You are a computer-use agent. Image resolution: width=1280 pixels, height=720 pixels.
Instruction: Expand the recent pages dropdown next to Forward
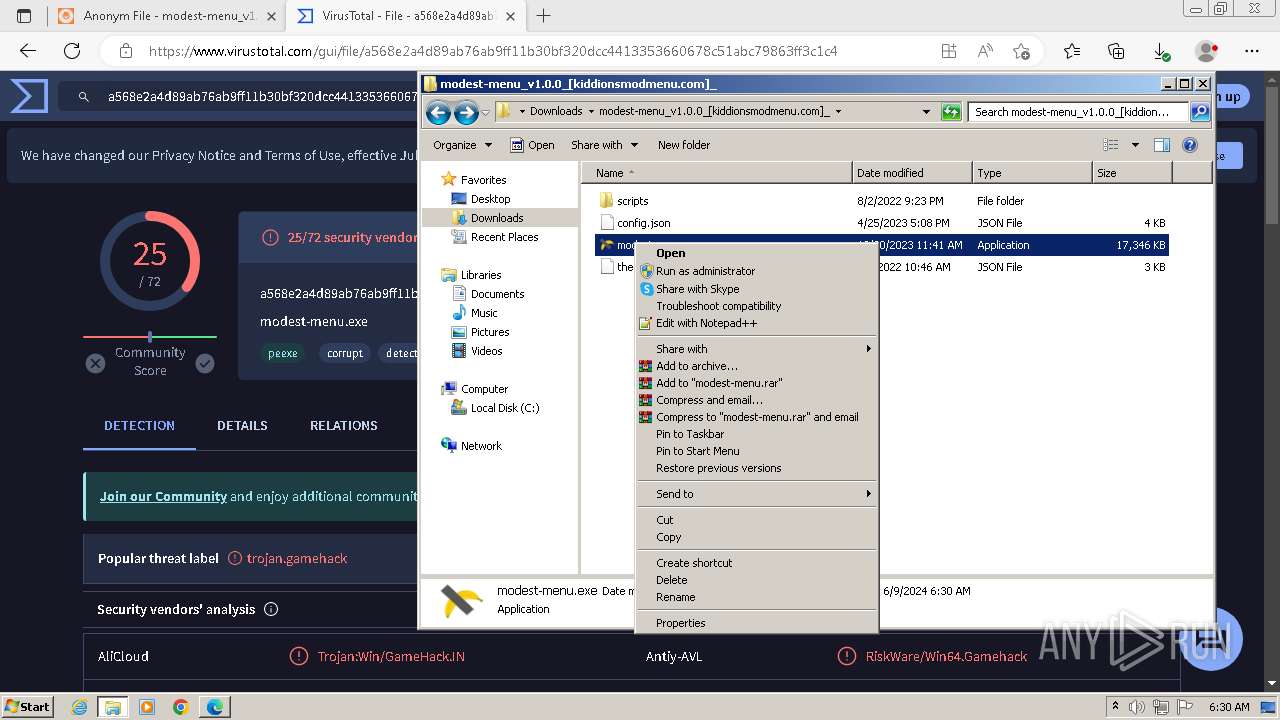pyautogui.click(x=485, y=113)
